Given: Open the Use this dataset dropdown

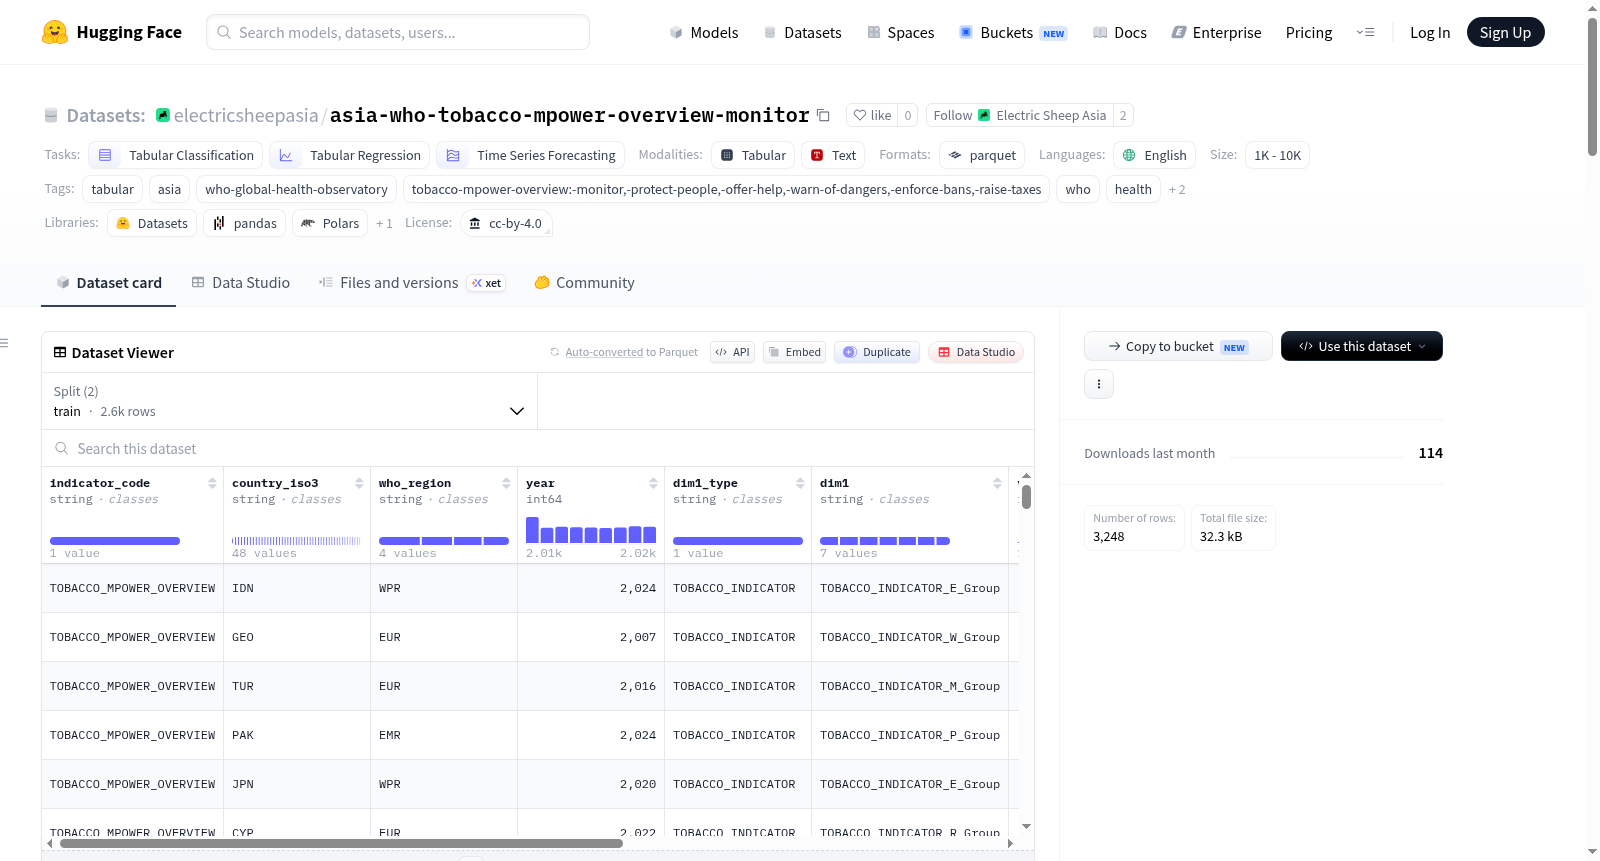Looking at the screenshot, I should tap(1362, 346).
